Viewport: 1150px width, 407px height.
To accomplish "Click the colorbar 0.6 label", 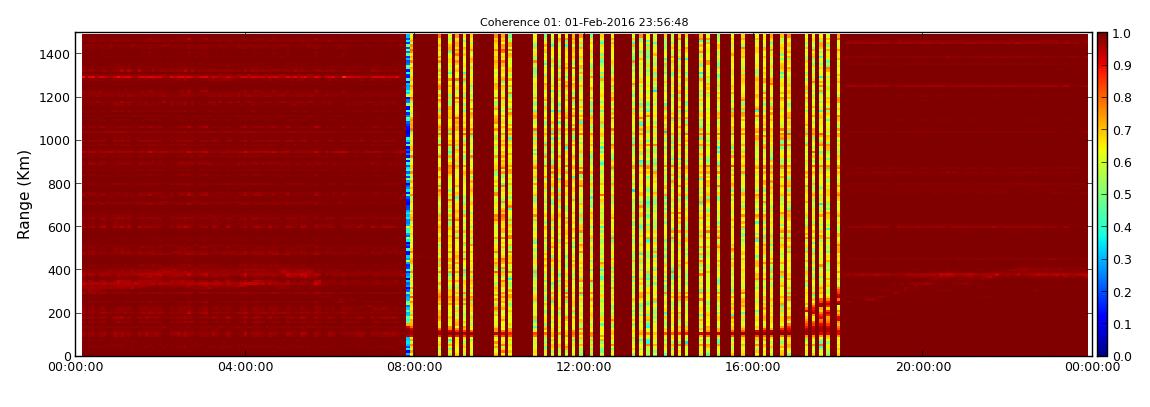I will [1123, 163].
